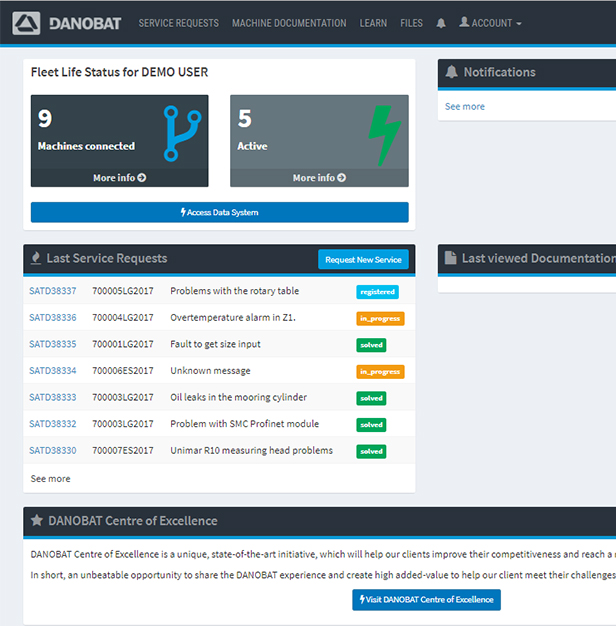616x626 pixels.
Task: Click Request New Service button
Action: (x=363, y=260)
